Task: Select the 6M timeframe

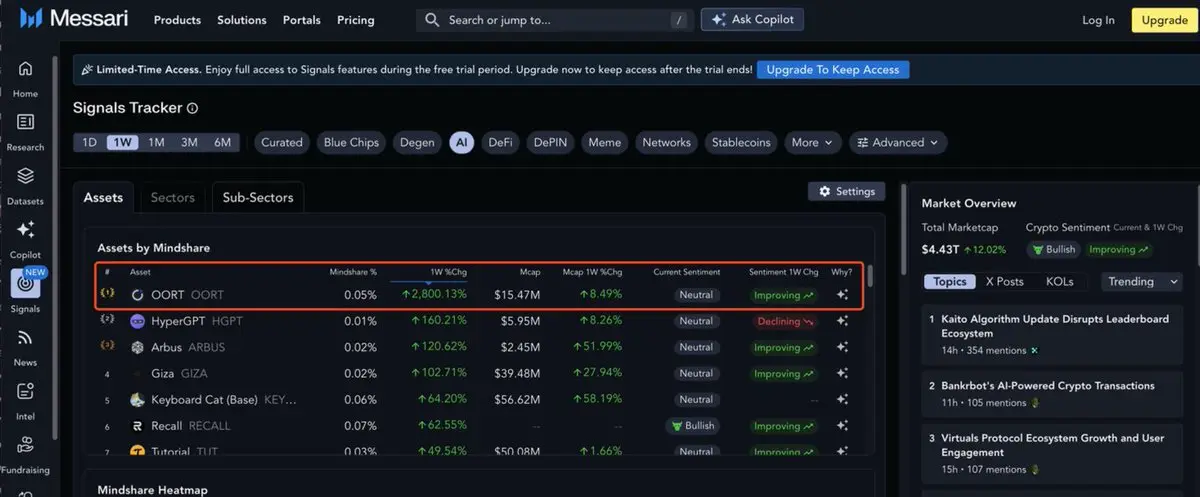Action: point(222,142)
